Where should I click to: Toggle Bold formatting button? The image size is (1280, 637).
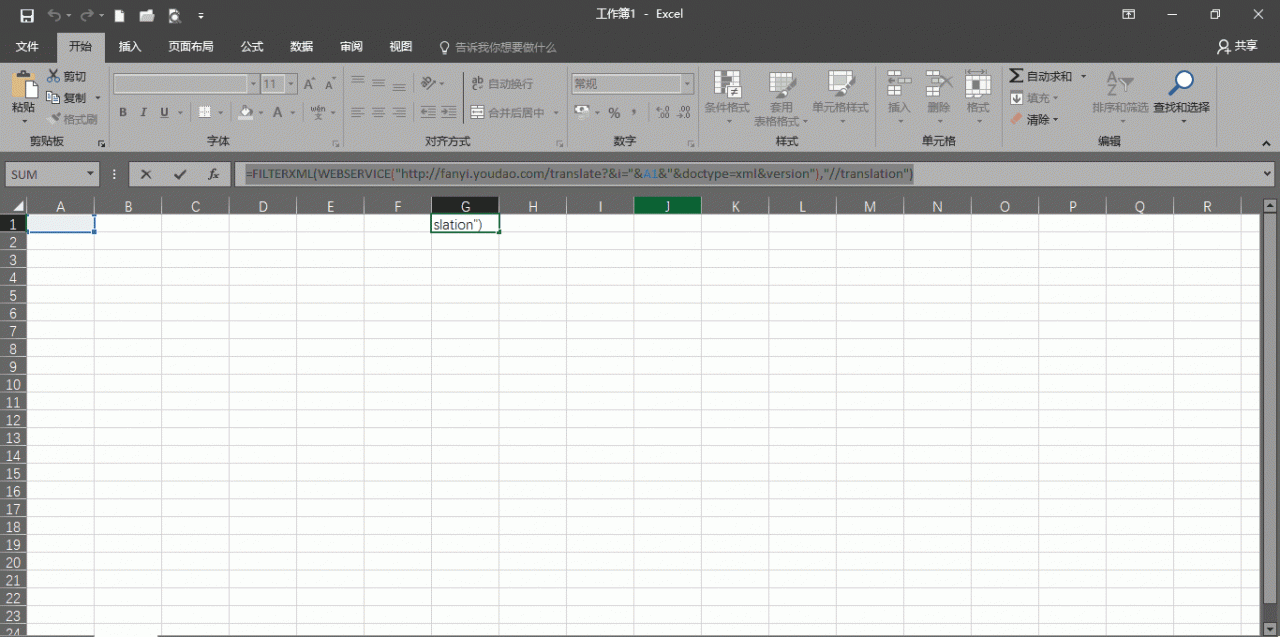point(123,112)
